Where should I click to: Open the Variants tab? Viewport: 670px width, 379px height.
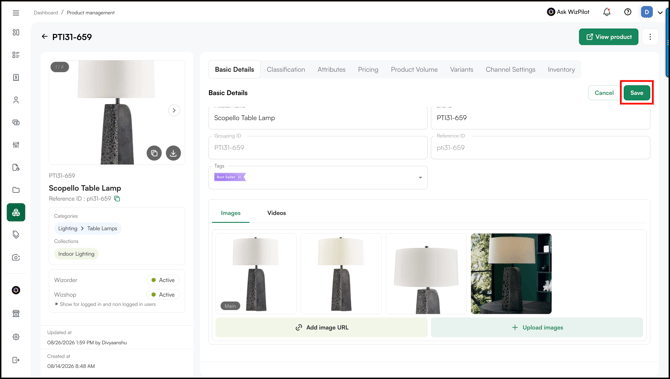pos(461,69)
